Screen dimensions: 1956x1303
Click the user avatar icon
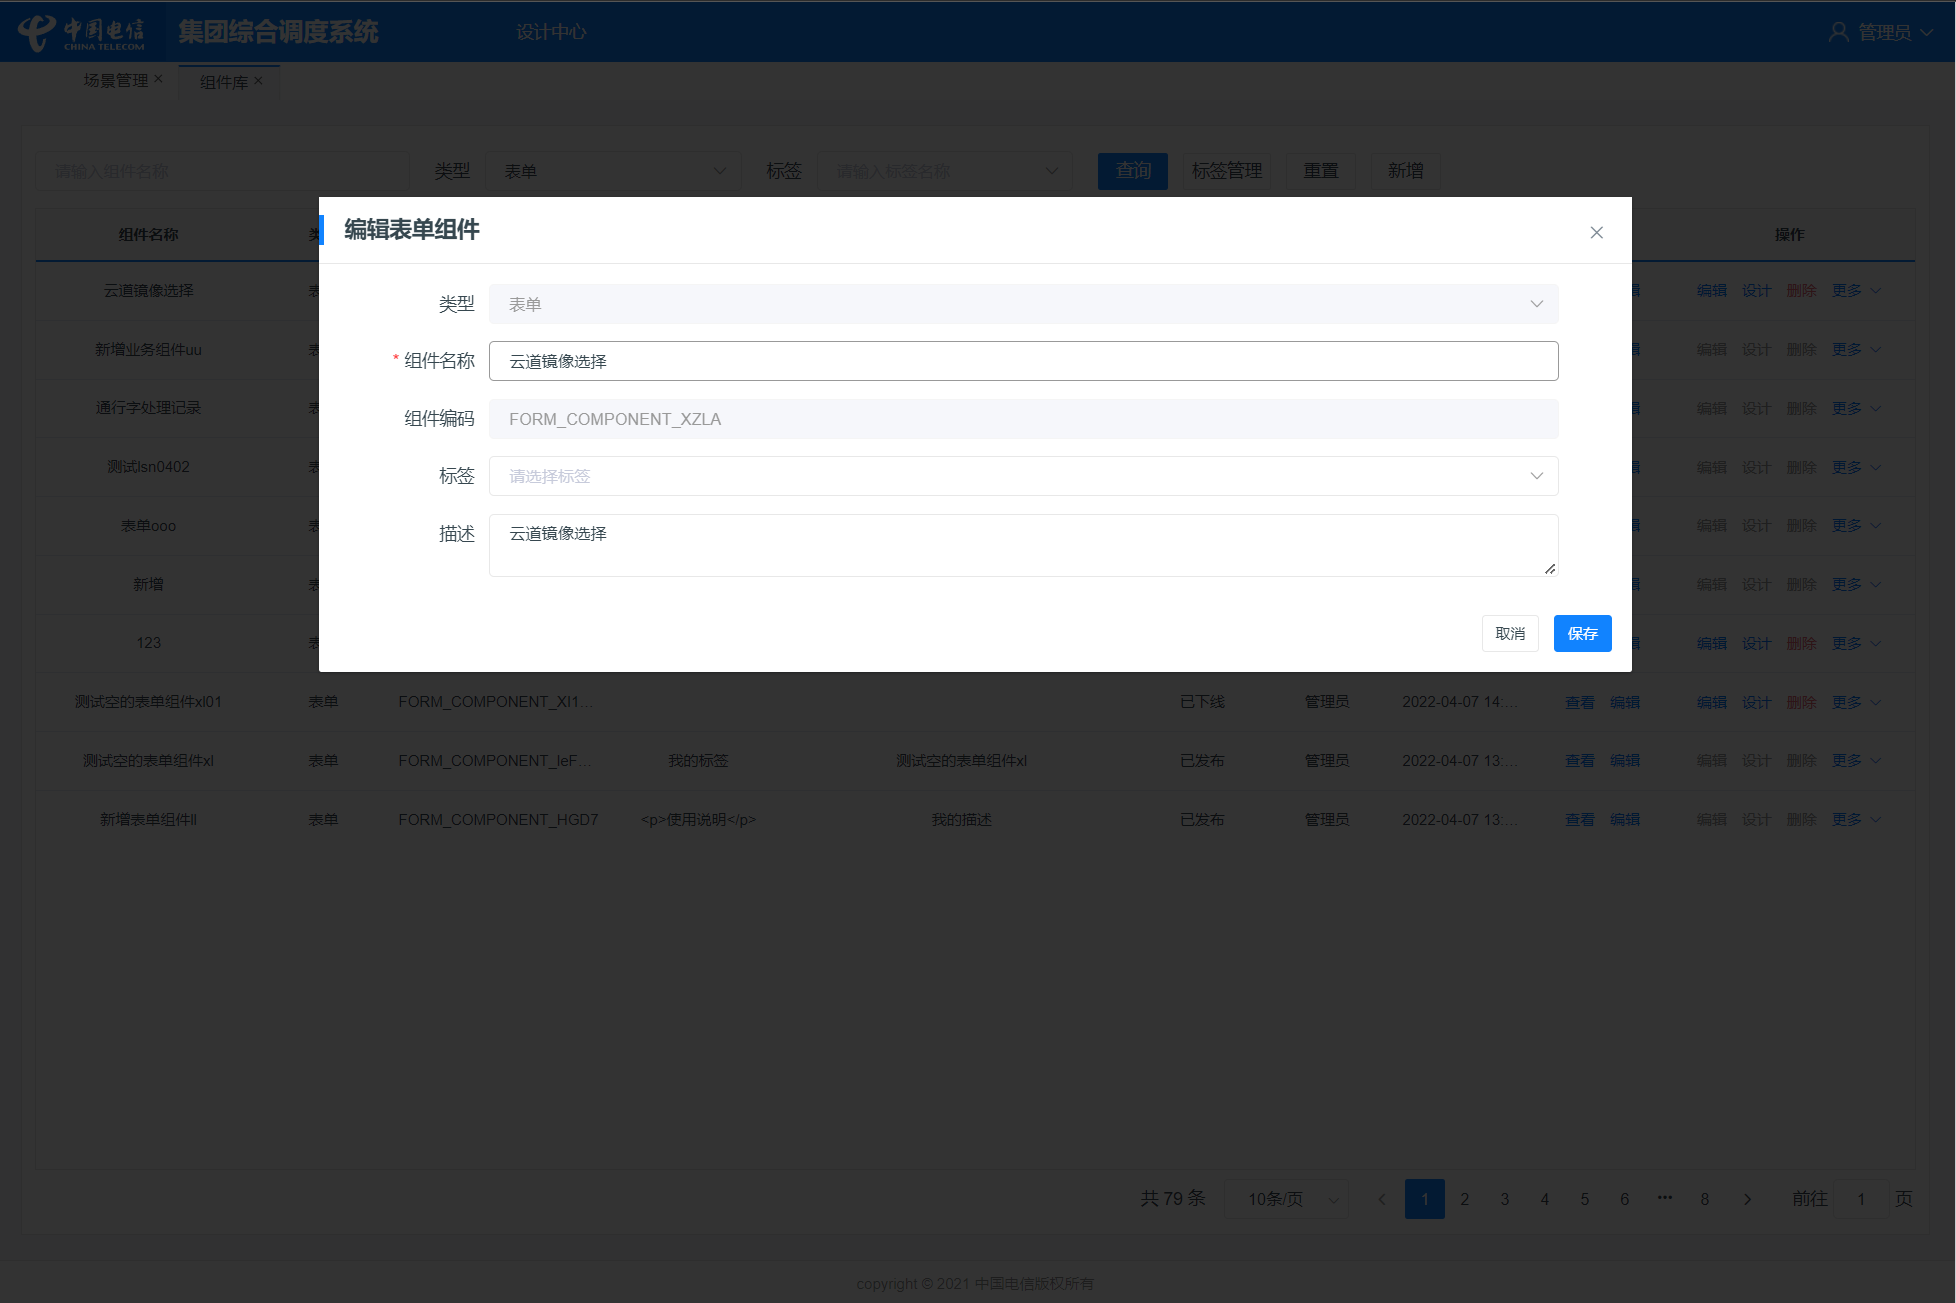point(1838,32)
